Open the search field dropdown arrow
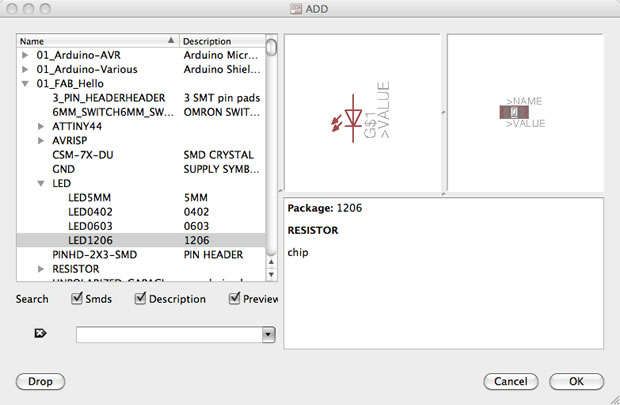 coord(268,335)
